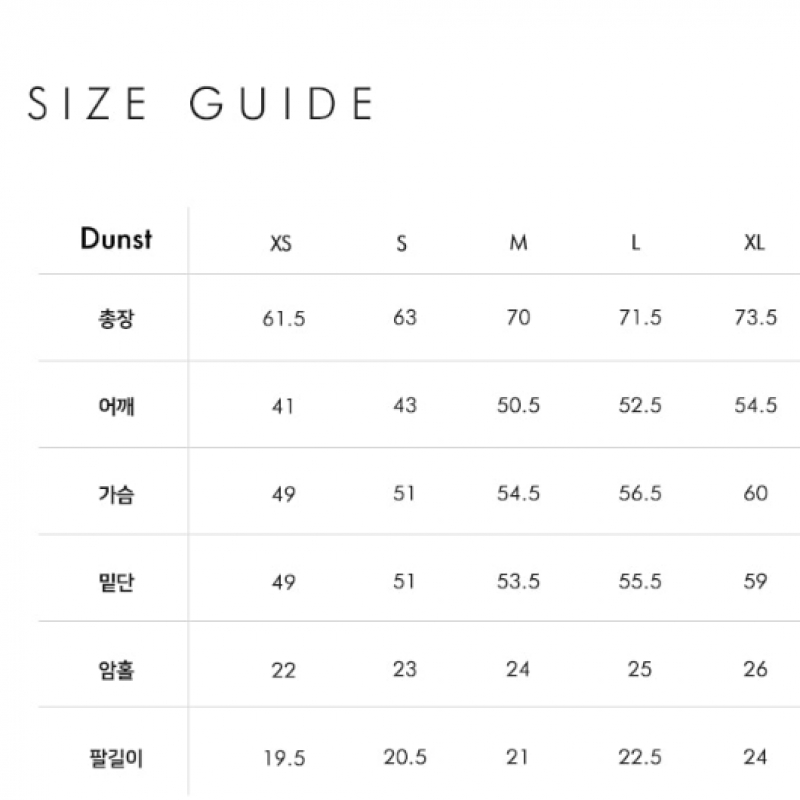Click the 가슴 row label
Viewport: 800px width, 800px height.
coord(116,494)
